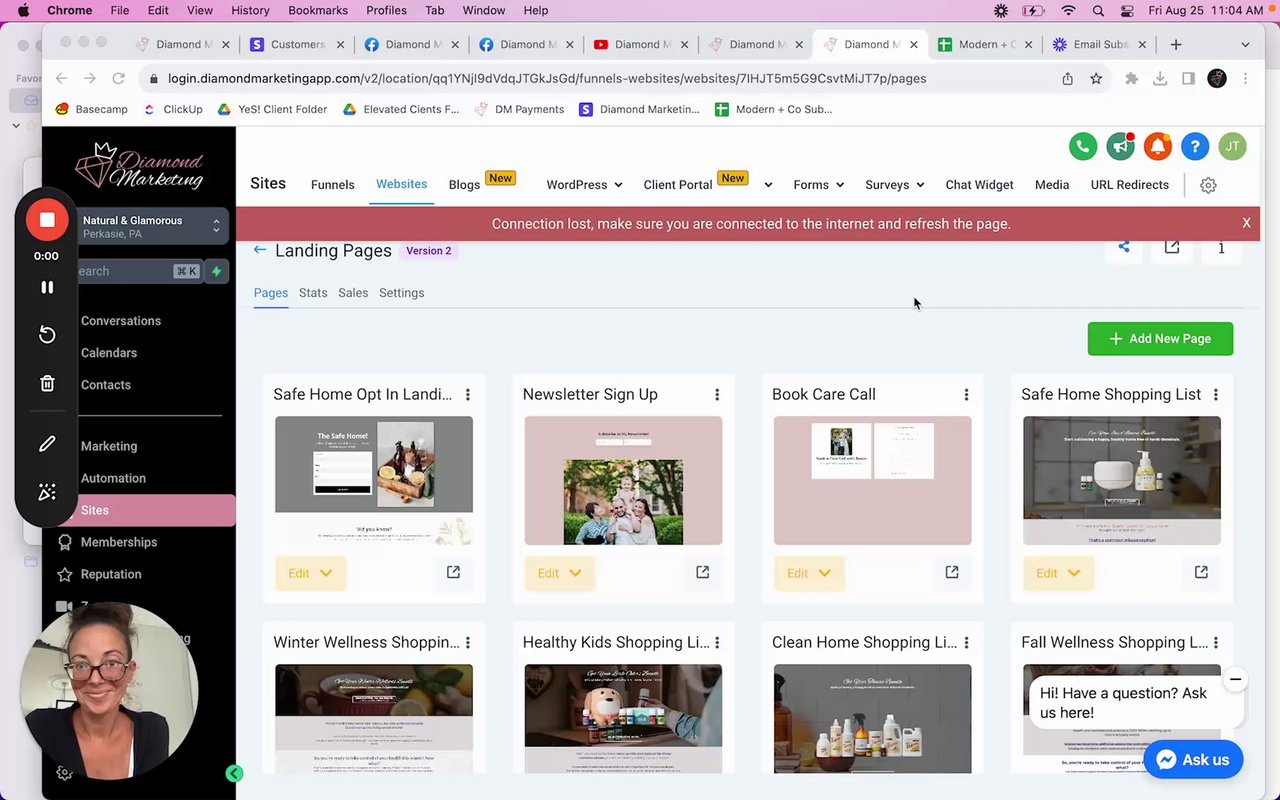
Task: Open options menu for Newsletter Sign Up card
Action: pyautogui.click(x=717, y=395)
